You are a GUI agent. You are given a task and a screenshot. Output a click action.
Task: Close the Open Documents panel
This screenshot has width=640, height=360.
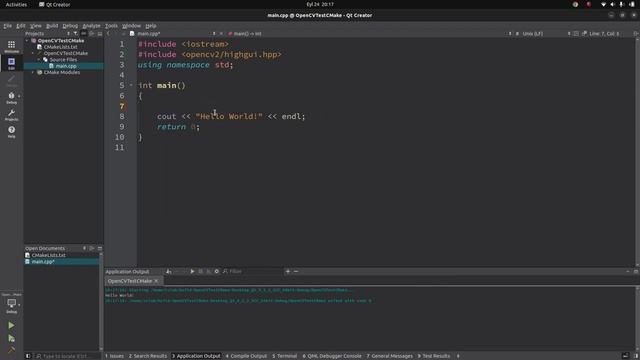[x=100, y=248]
